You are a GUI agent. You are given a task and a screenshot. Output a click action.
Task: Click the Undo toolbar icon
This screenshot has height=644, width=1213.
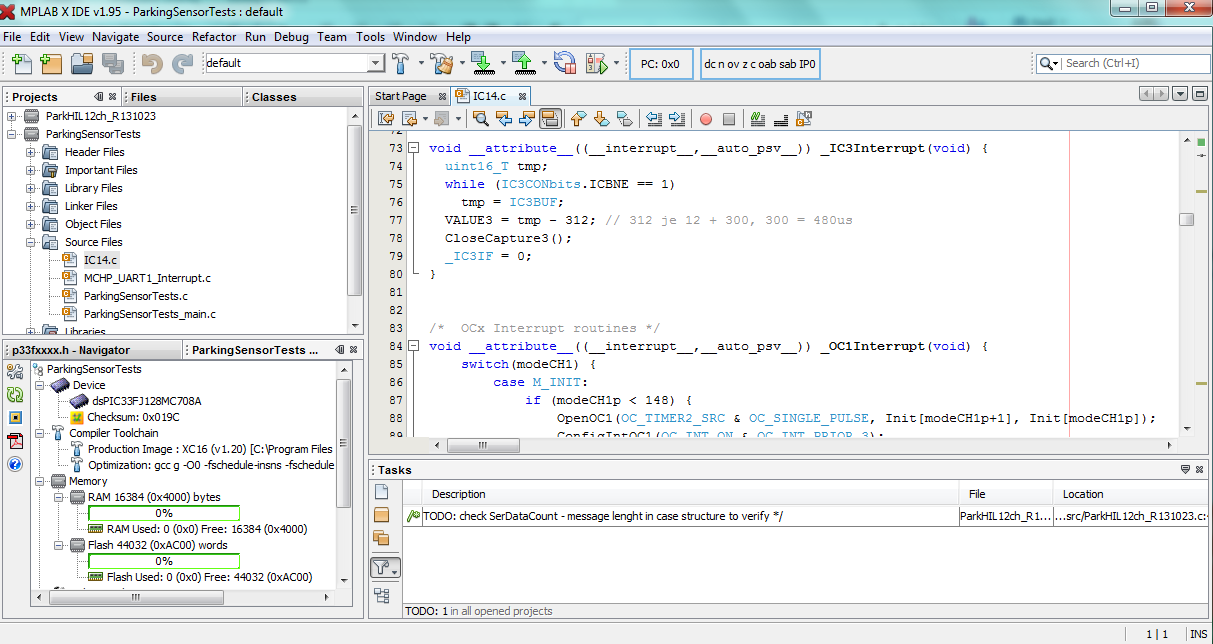pyautogui.click(x=152, y=63)
